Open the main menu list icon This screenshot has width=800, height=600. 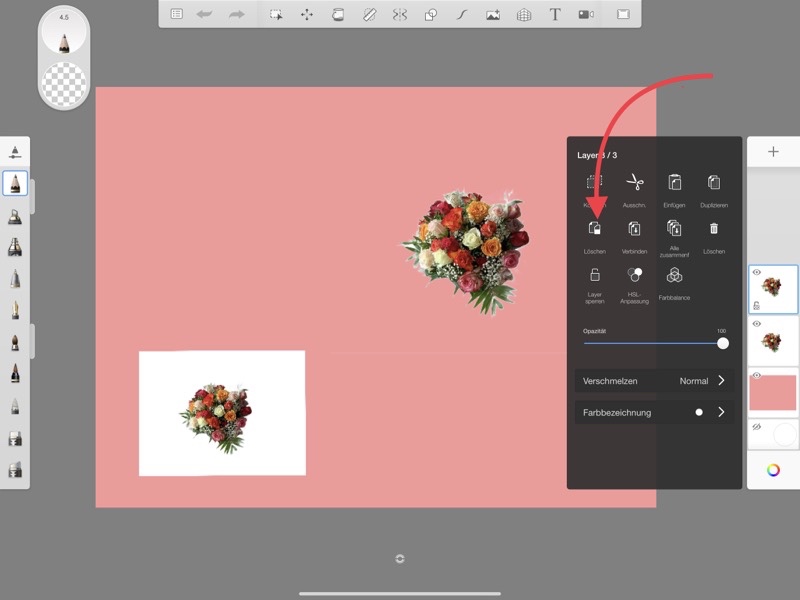pyautogui.click(x=177, y=15)
